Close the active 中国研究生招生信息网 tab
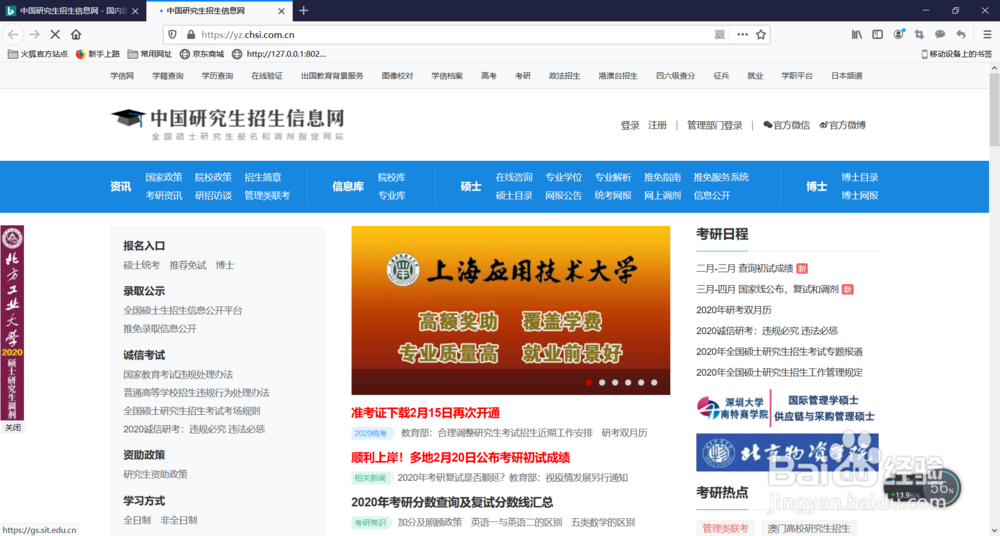This screenshot has height=536, width=1000. coord(282,11)
